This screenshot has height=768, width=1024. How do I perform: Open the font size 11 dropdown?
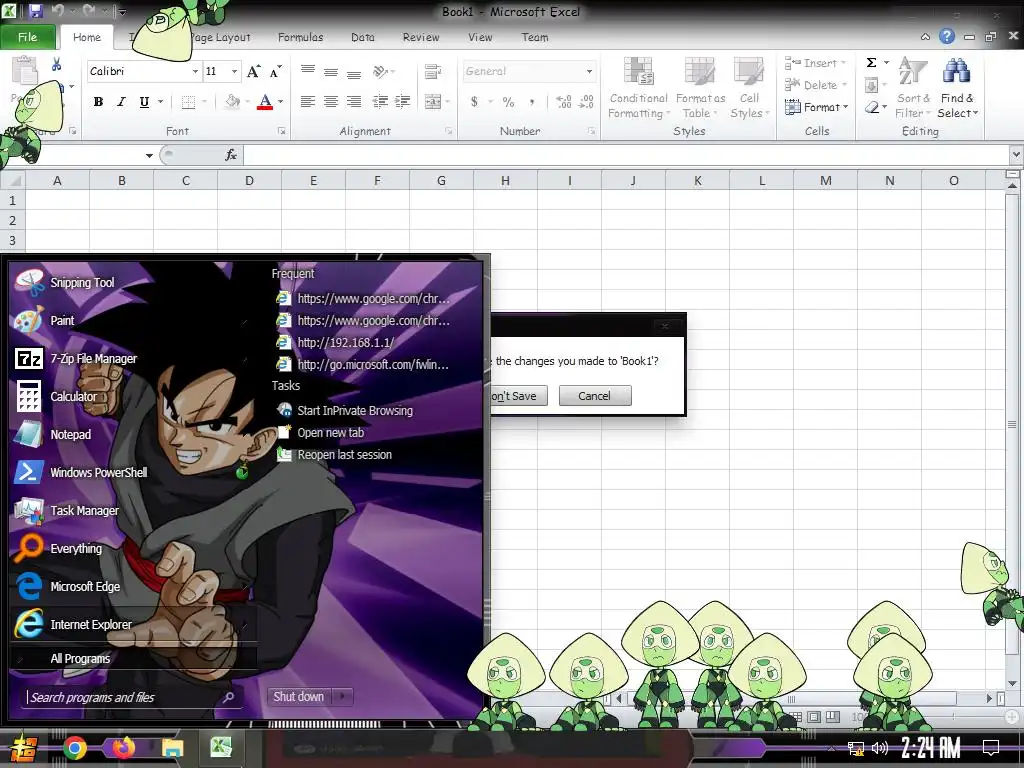tap(234, 71)
